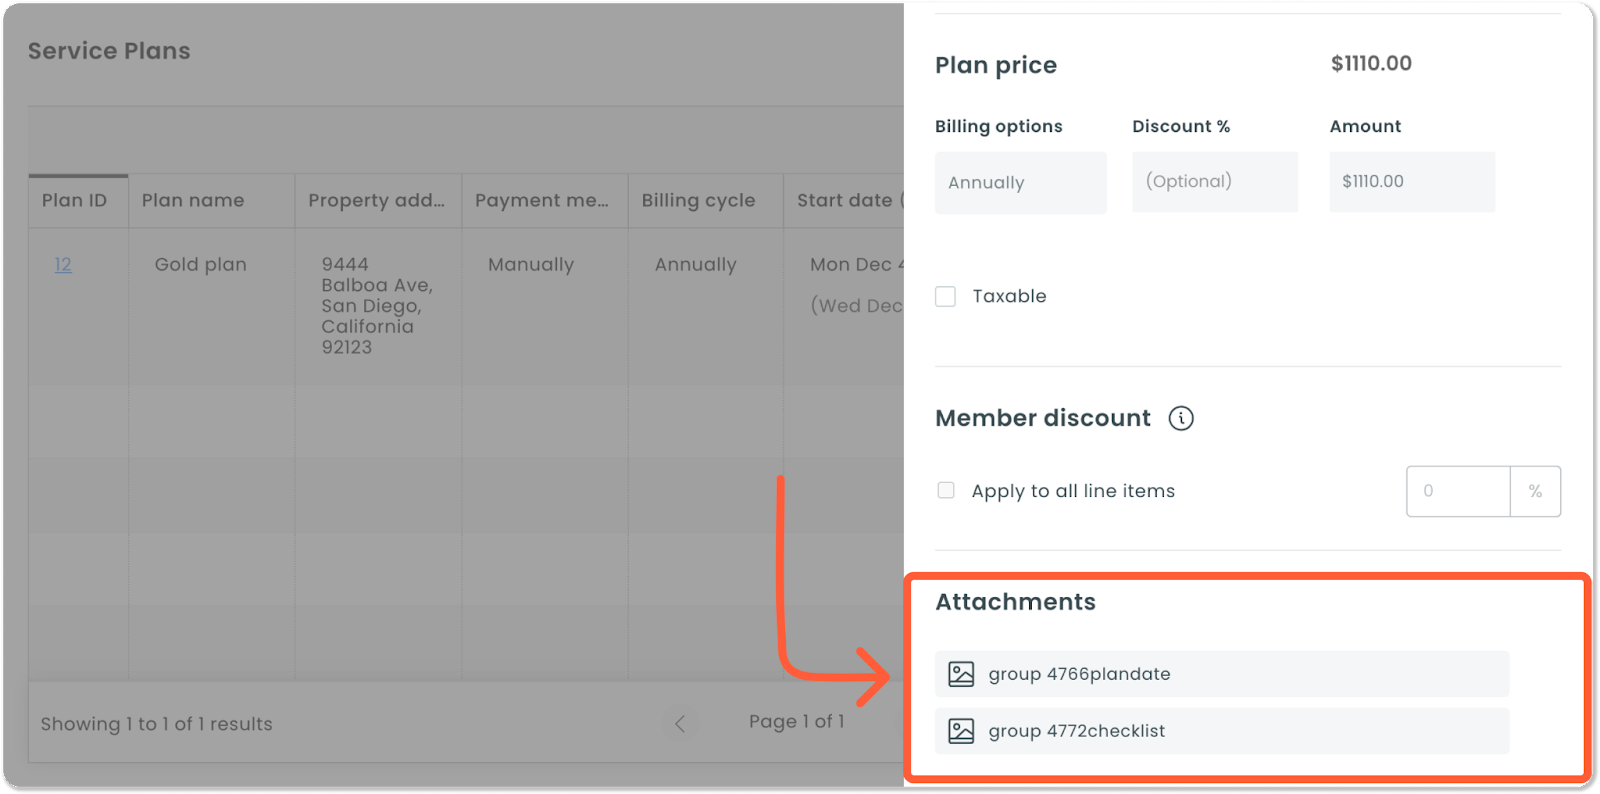This screenshot has height=794, width=1600.
Task: Check Apply to all line items
Action: [x=946, y=490]
